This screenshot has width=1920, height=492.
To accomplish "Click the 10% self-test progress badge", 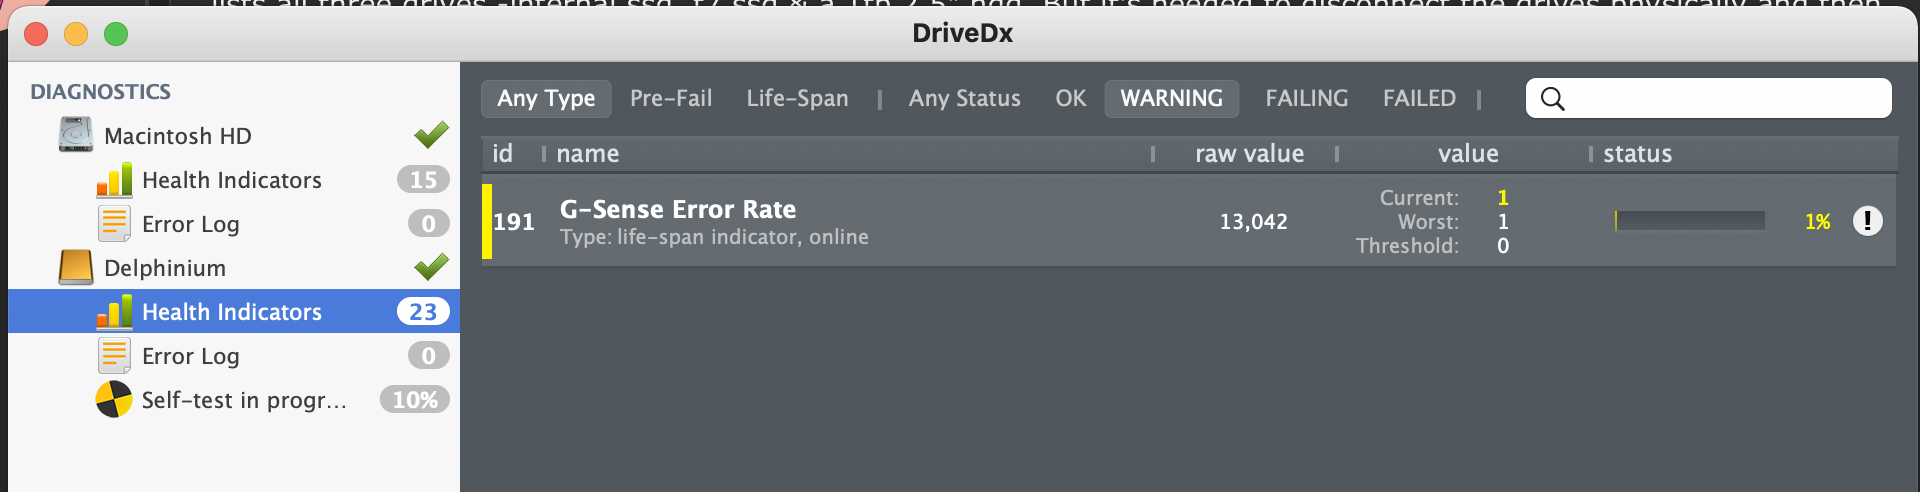I will coord(415,400).
